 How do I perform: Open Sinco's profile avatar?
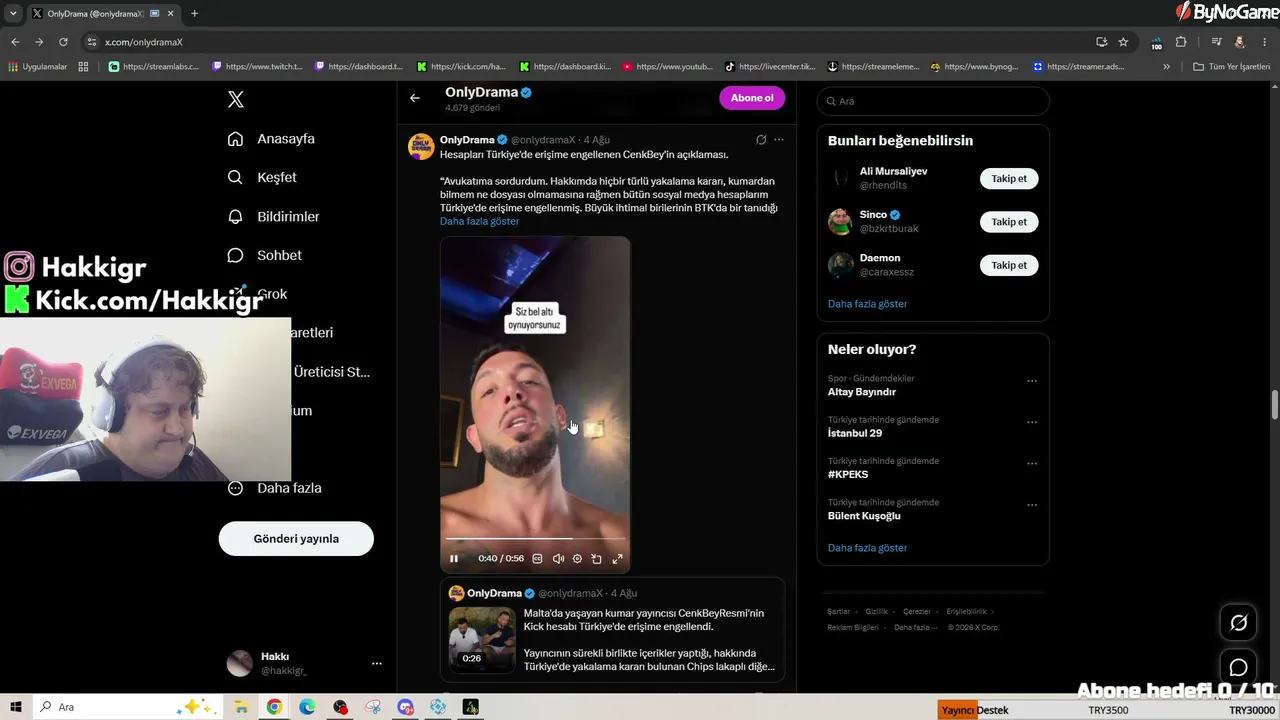pos(840,222)
